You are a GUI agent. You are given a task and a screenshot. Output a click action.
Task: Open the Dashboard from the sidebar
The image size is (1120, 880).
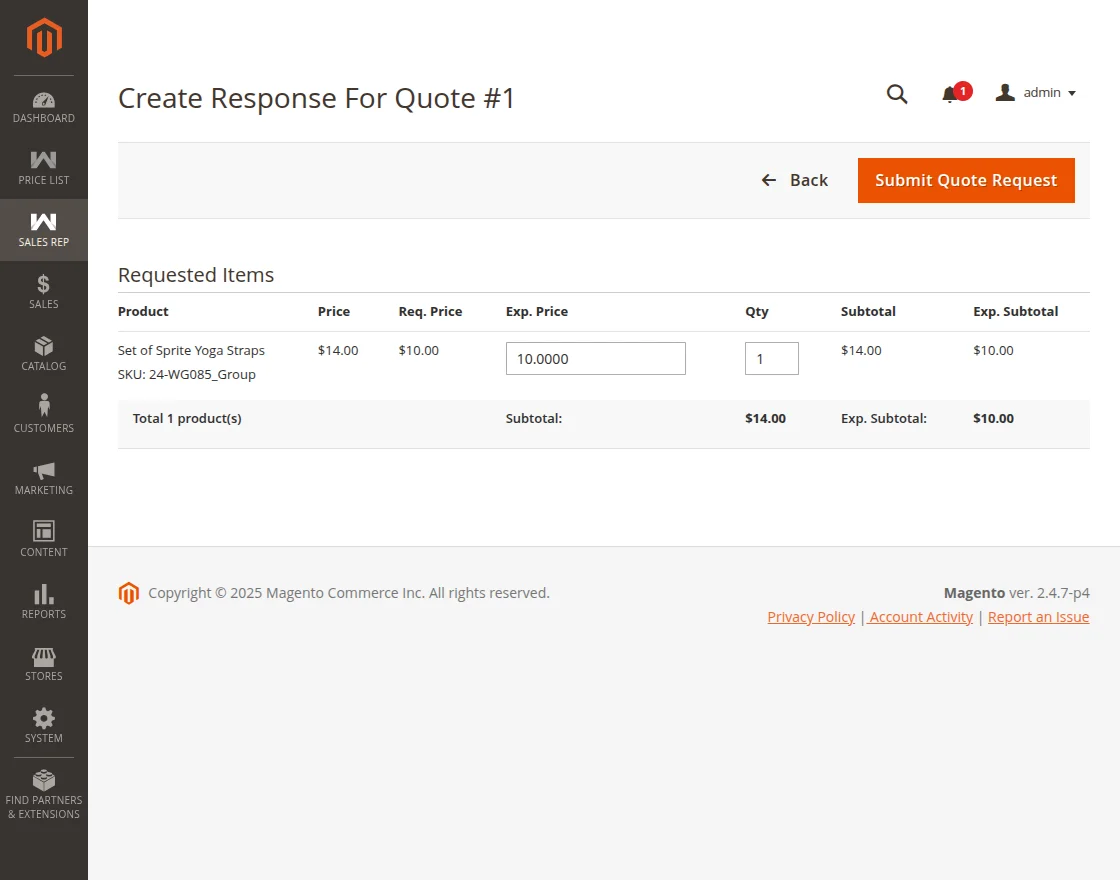click(x=44, y=107)
